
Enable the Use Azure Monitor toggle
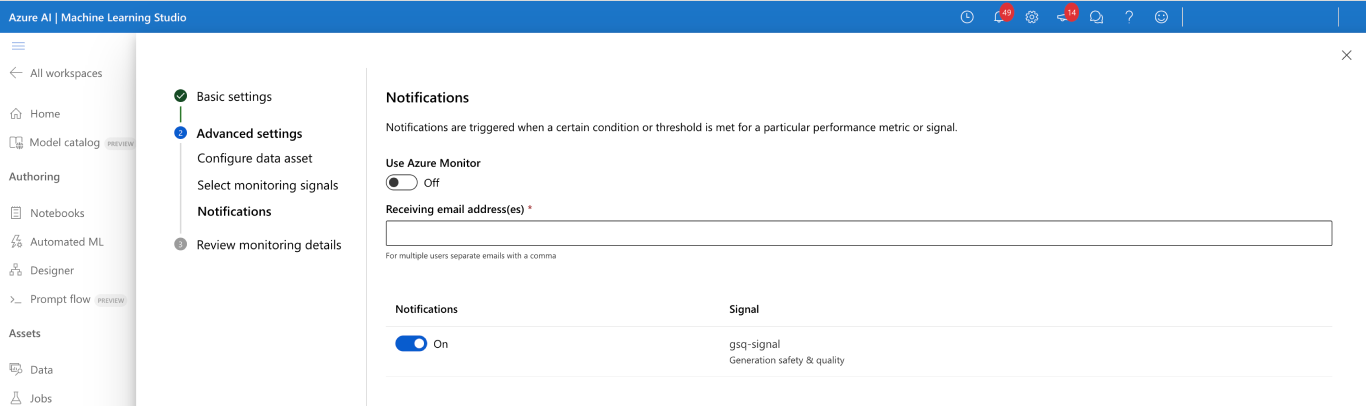click(x=402, y=183)
